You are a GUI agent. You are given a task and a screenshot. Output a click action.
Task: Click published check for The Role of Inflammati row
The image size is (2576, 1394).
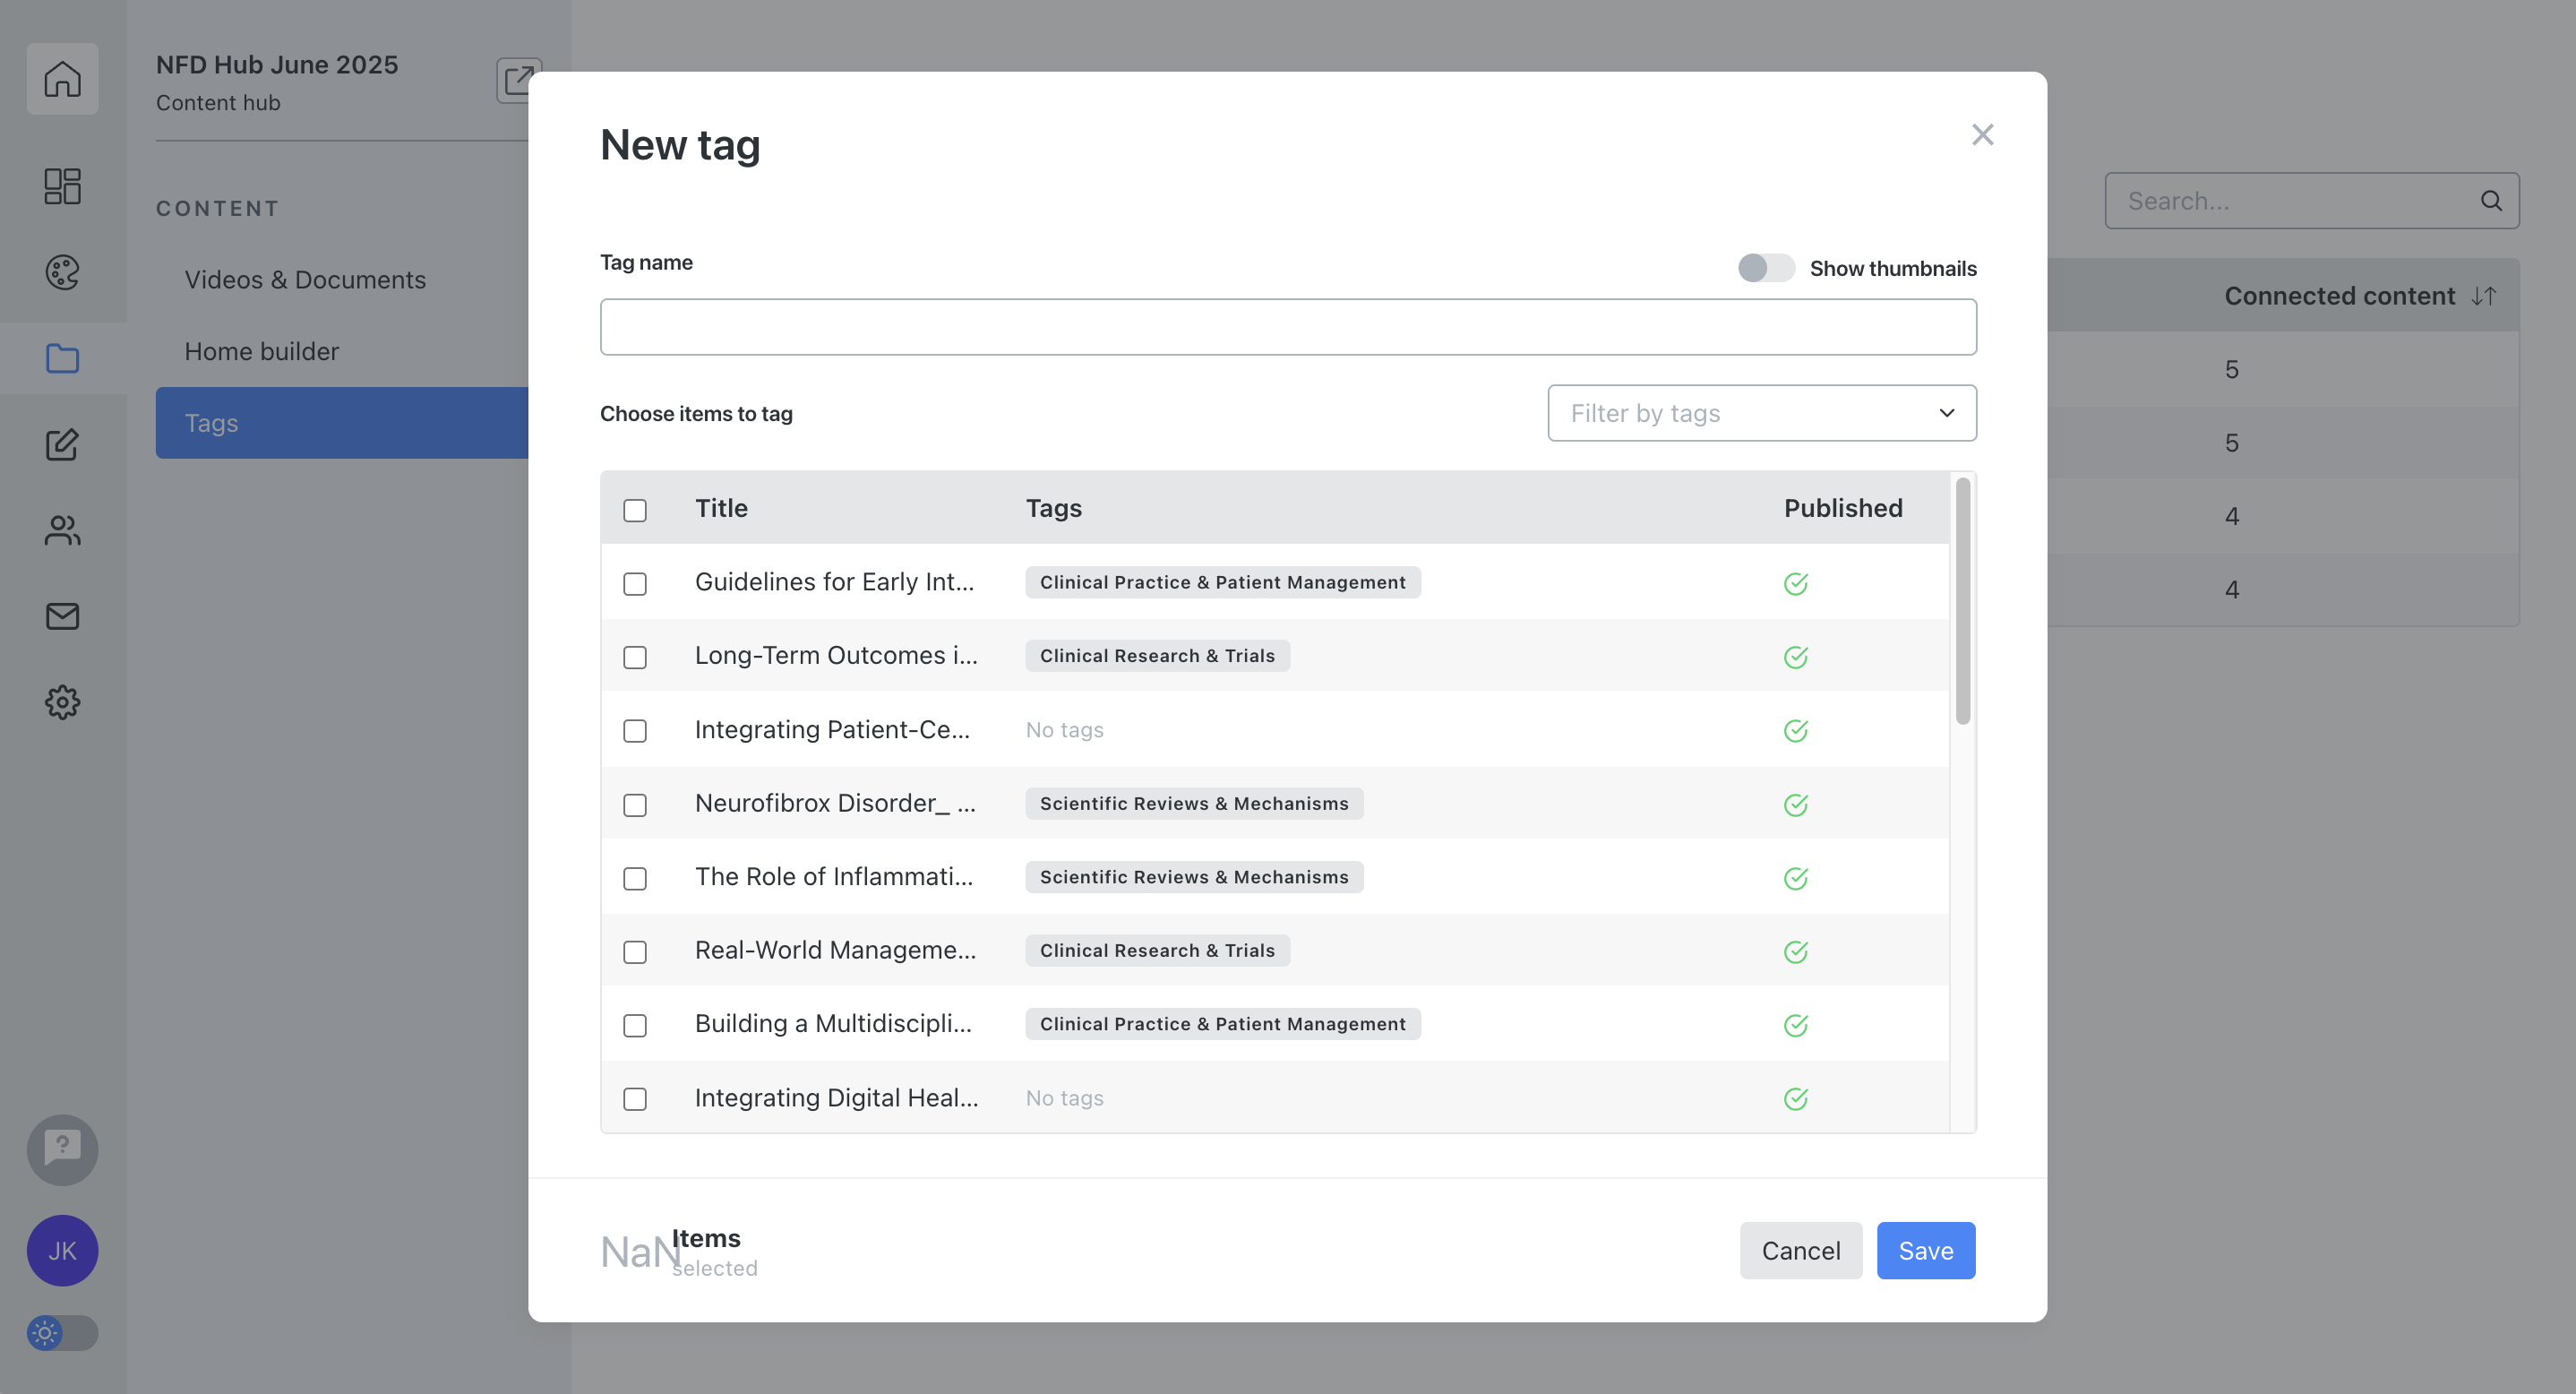(1795, 878)
